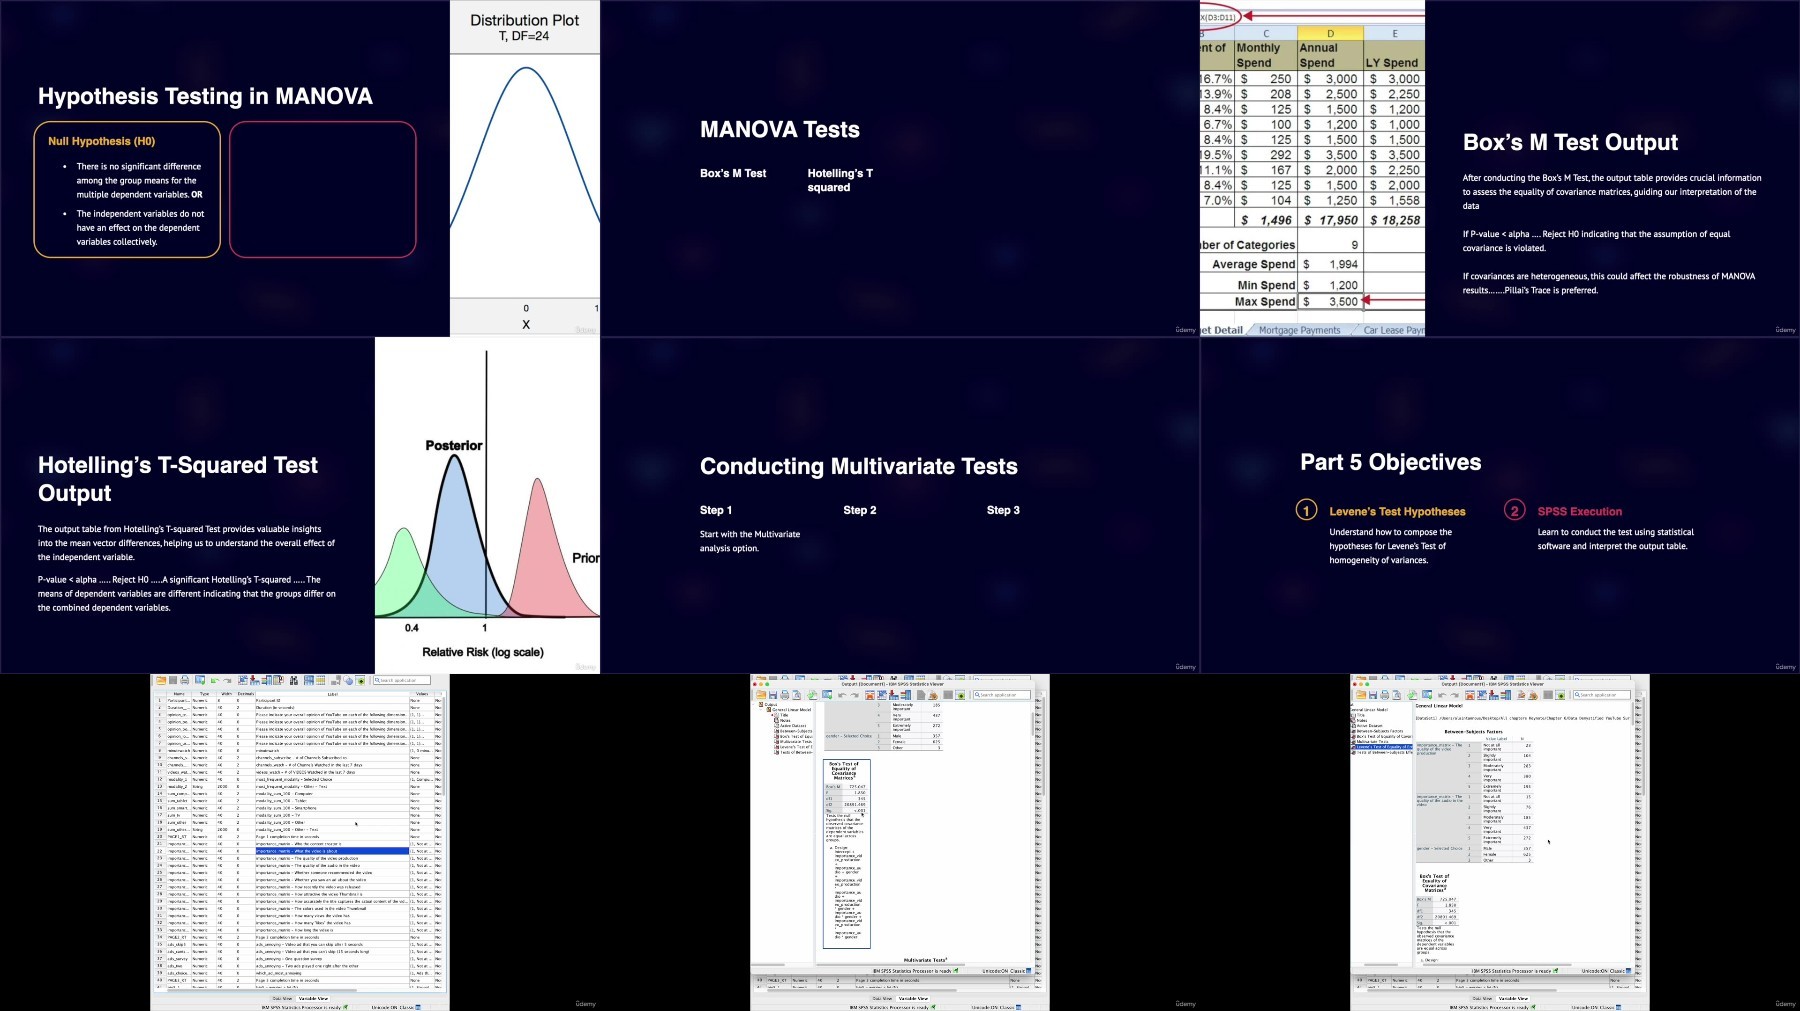Select highlighted label 'What the video is about'
This screenshot has height=1011, width=1800.
point(331,851)
